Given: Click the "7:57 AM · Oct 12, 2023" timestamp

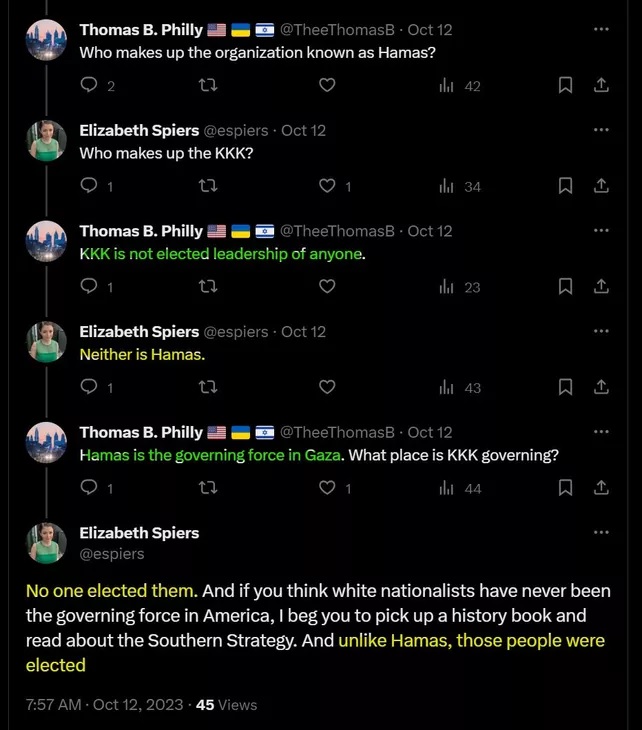Looking at the screenshot, I should tap(104, 704).
